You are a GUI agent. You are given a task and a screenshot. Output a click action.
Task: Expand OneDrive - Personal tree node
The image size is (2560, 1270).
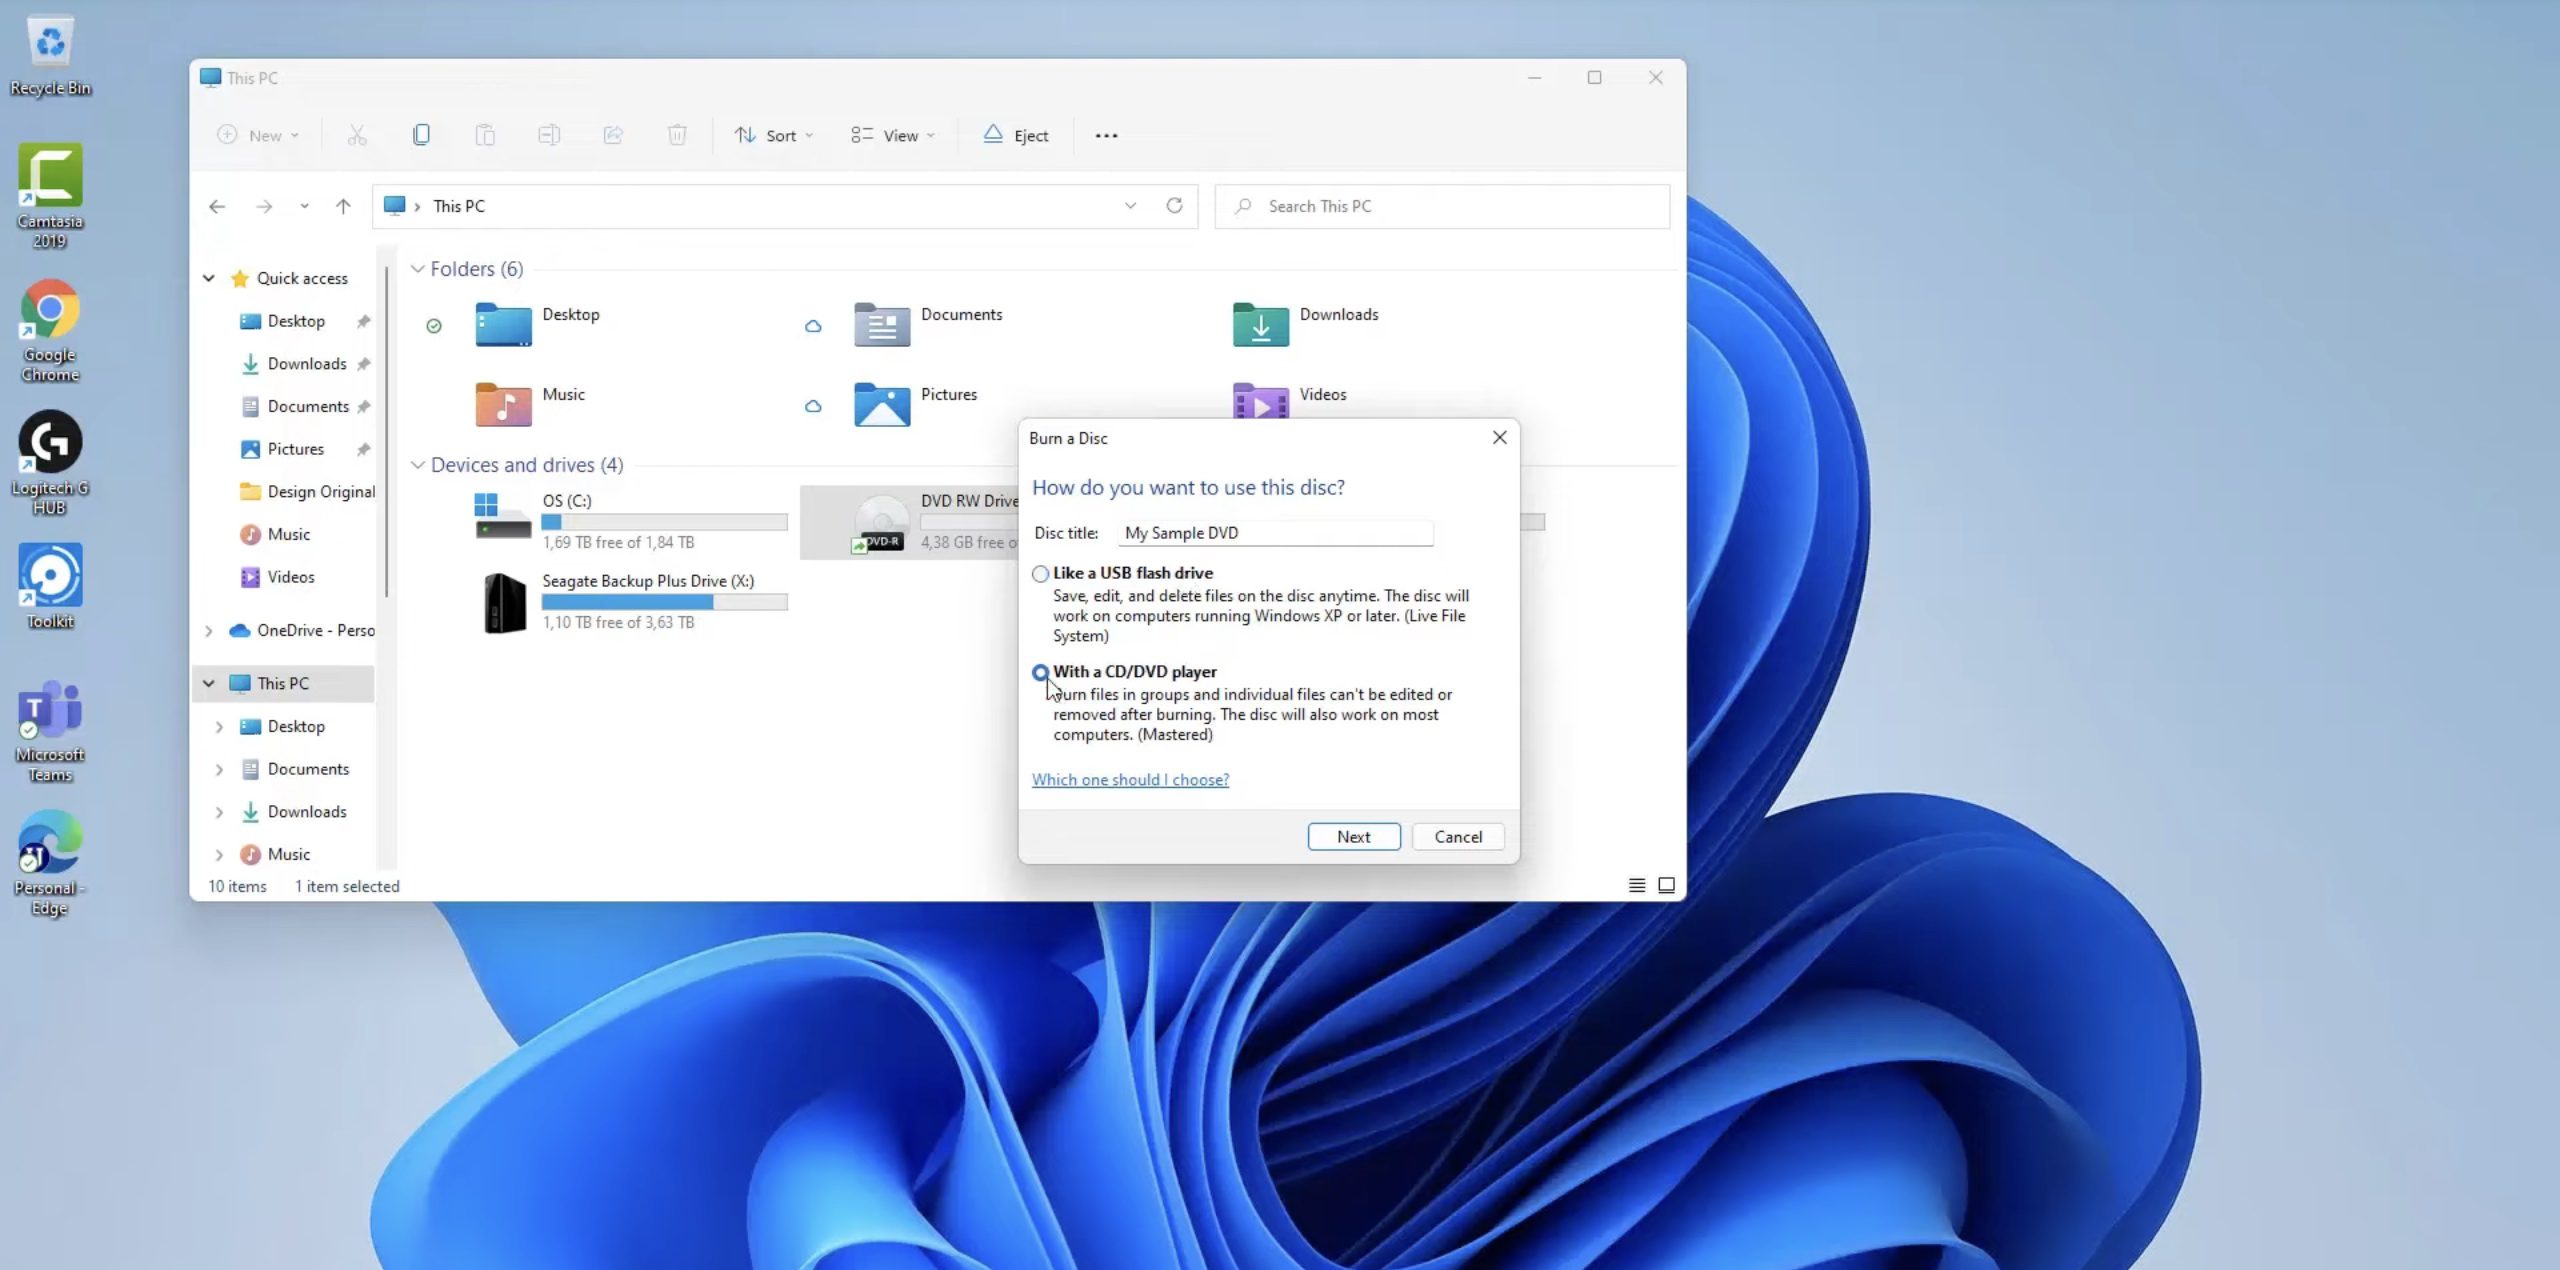click(208, 631)
